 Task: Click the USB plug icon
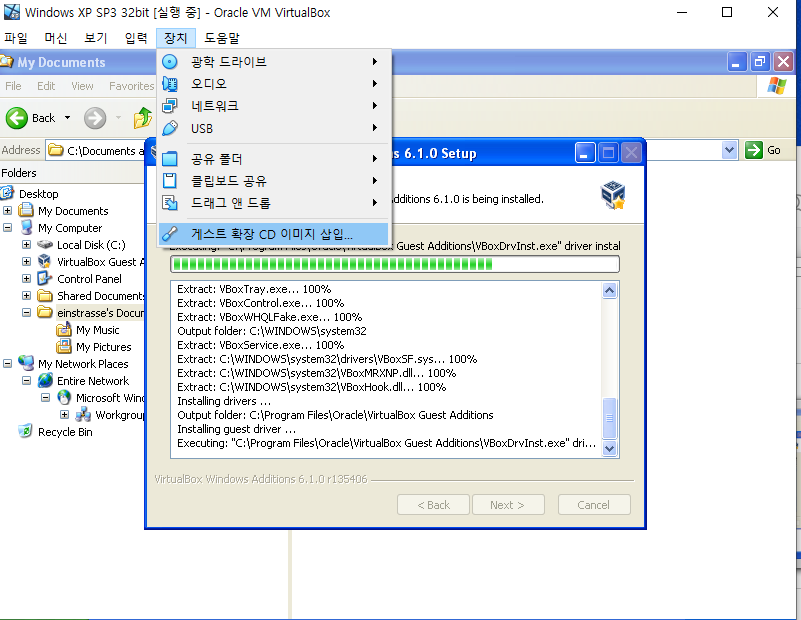[170, 128]
